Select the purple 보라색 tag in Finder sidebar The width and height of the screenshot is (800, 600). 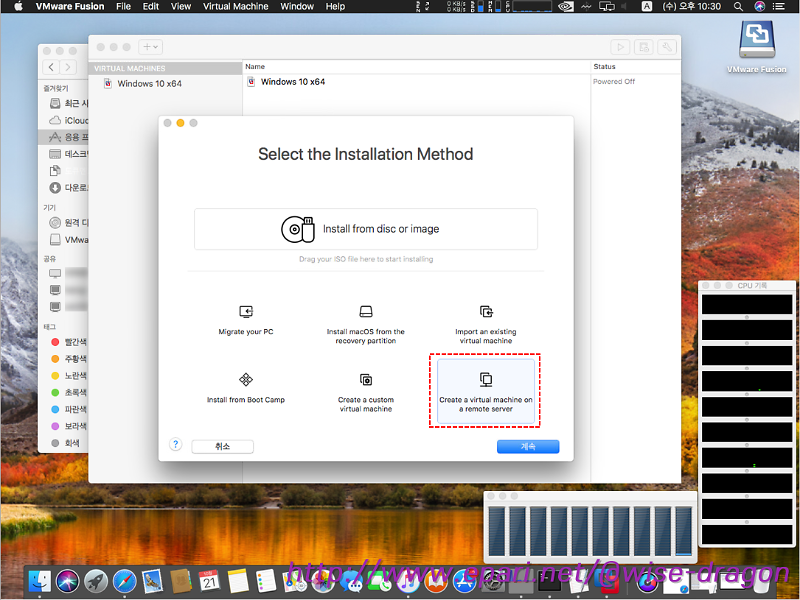69,426
